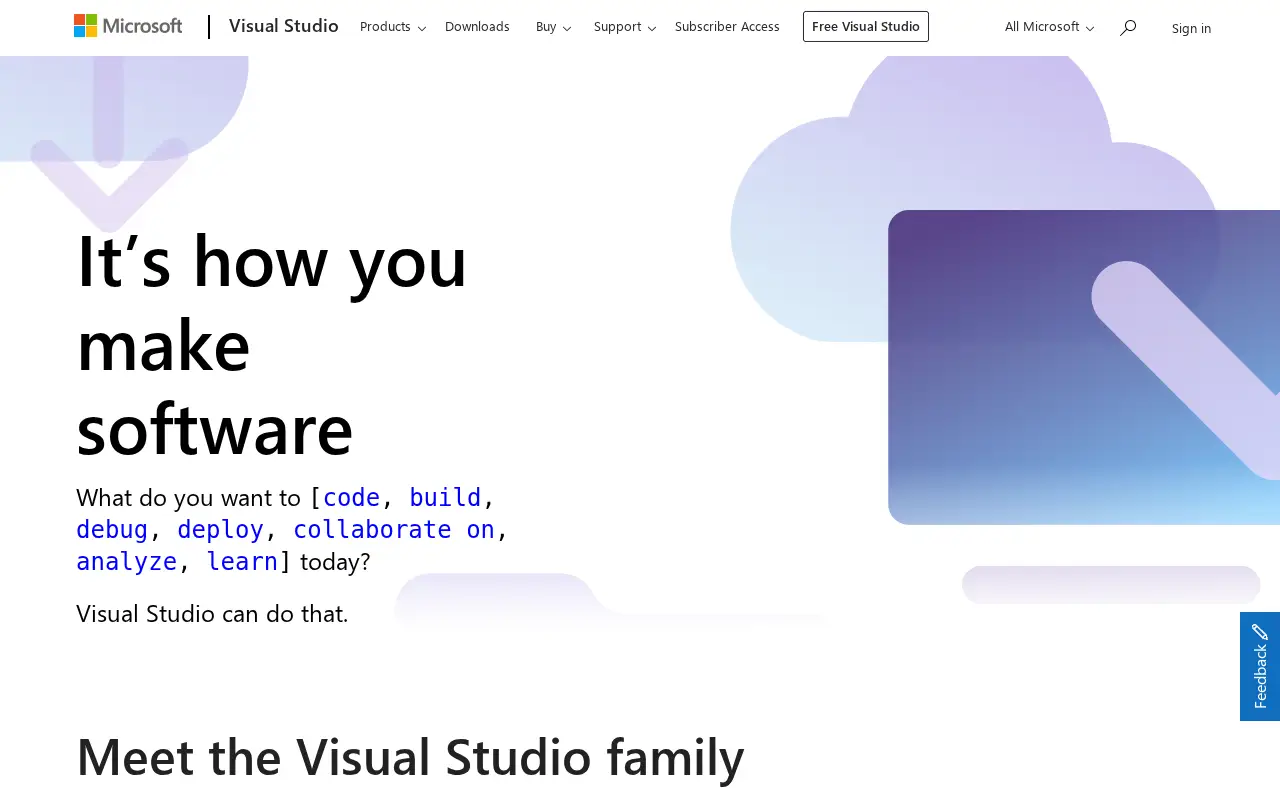
Task: Expand the All Microsoft menu
Action: [1049, 27]
